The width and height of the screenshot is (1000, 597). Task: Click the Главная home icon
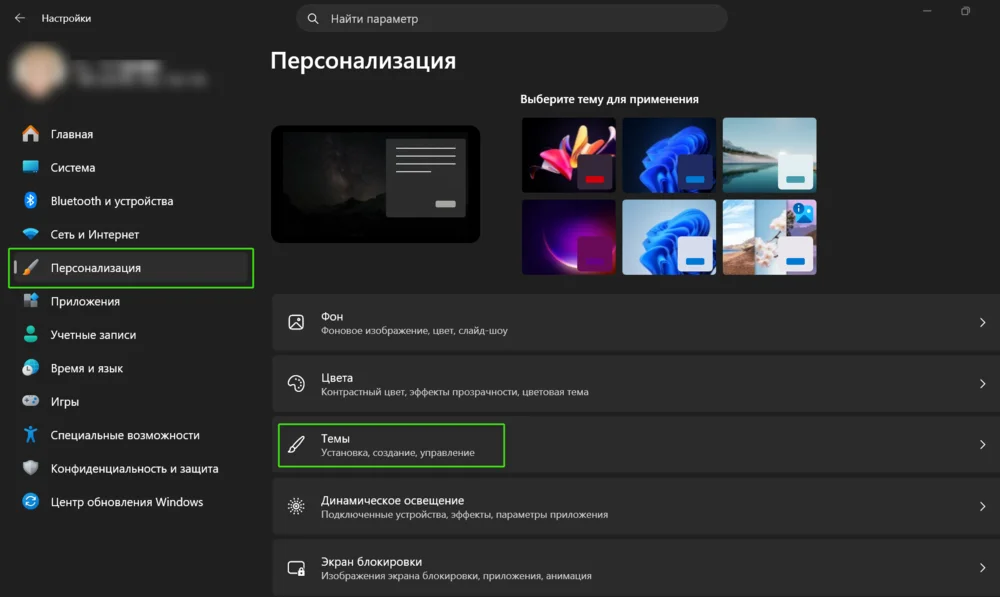pos(30,134)
